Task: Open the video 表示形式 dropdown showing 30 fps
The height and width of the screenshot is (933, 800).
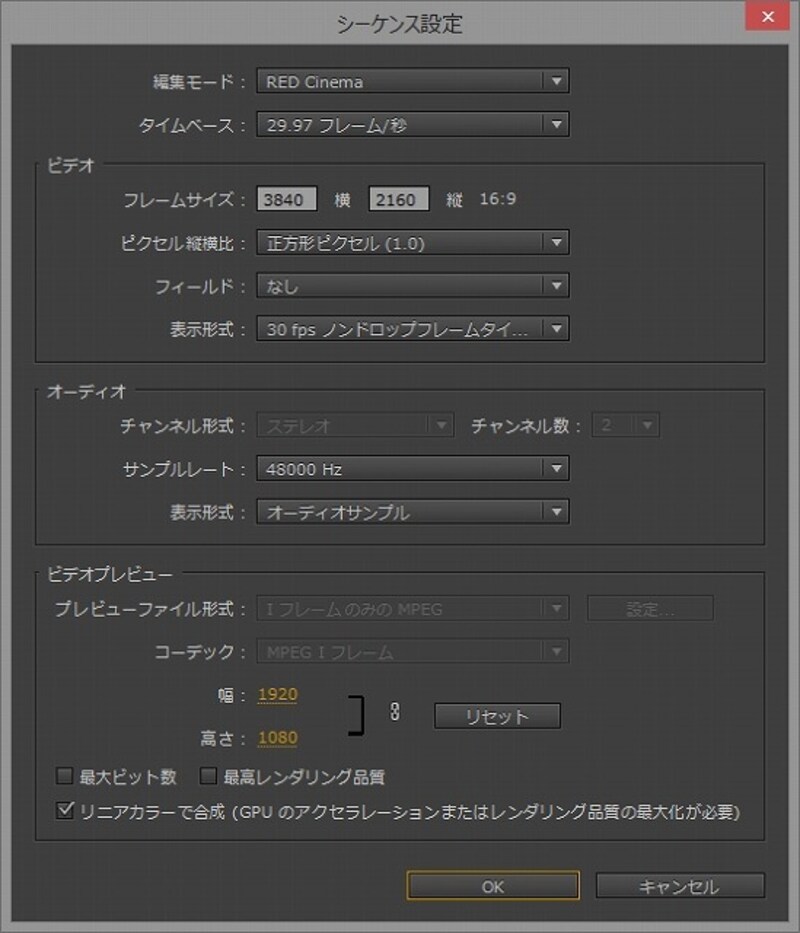Action: tap(412, 329)
